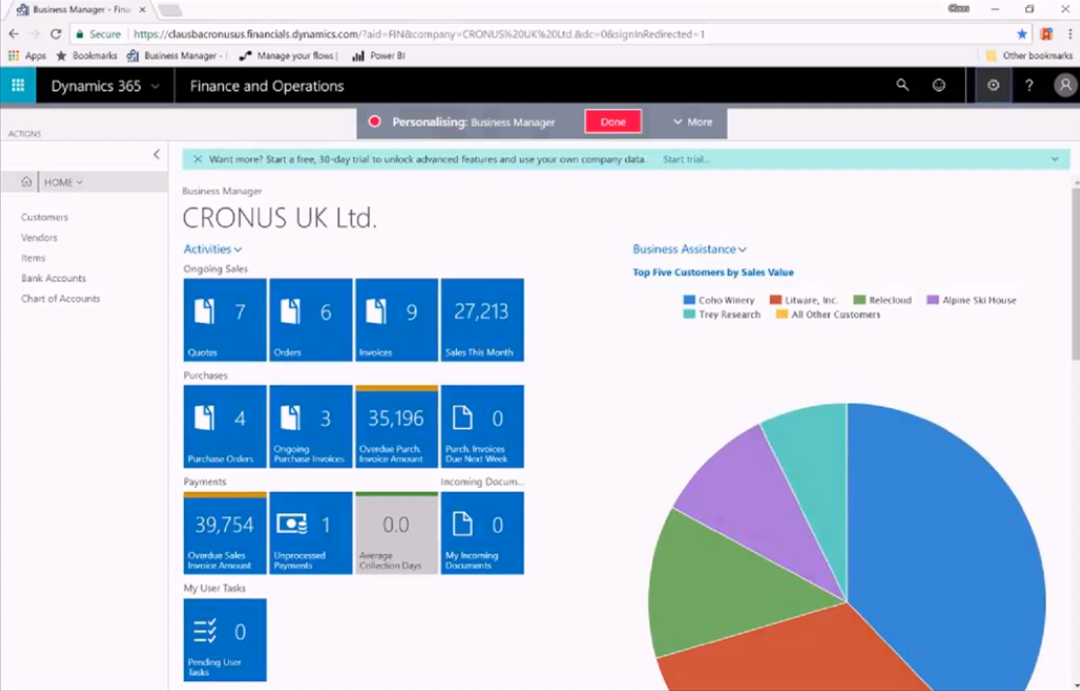The height and width of the screenshot is (691, 1080).
Task: Open Purch. Invoices Due Next Week tile
Action: pyautogui.click(x=482, y=426)
